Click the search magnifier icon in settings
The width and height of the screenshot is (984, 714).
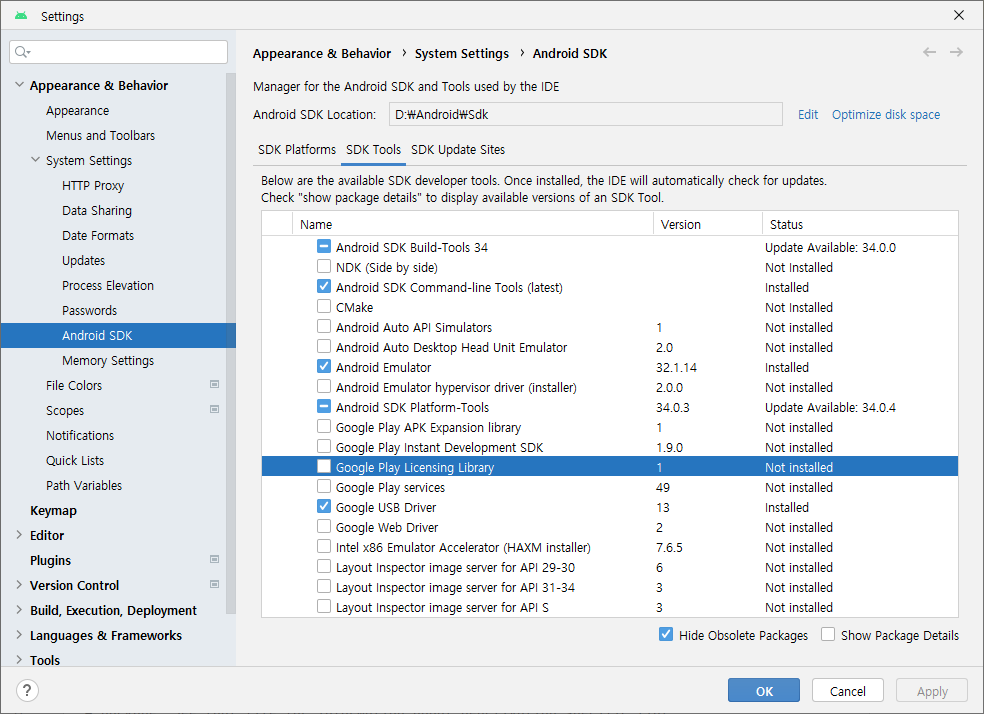23,52
